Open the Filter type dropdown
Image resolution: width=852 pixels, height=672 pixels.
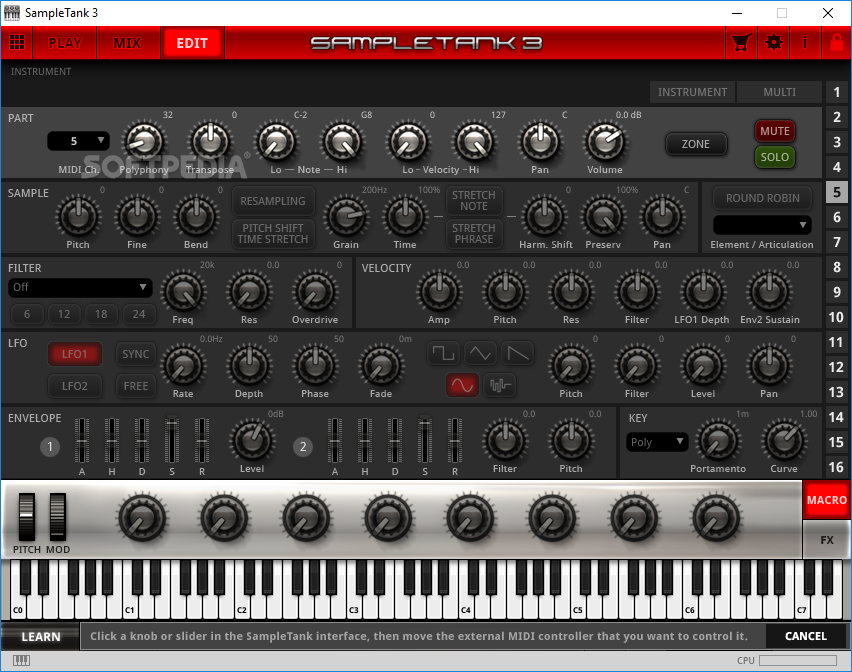(x=80, y=287)
